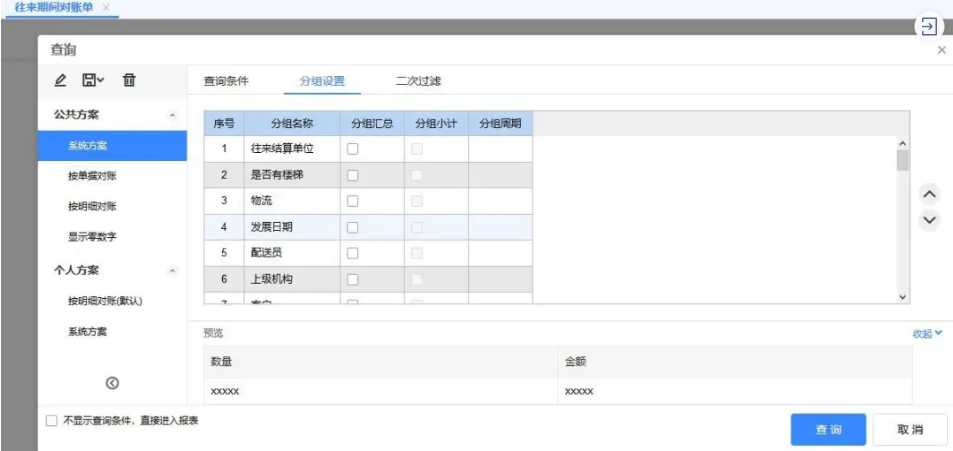Image resolution: width=953 pixels, height=451 pixels.
Task: Close the 查询 dialog with the X
Action: pos(941,50)
